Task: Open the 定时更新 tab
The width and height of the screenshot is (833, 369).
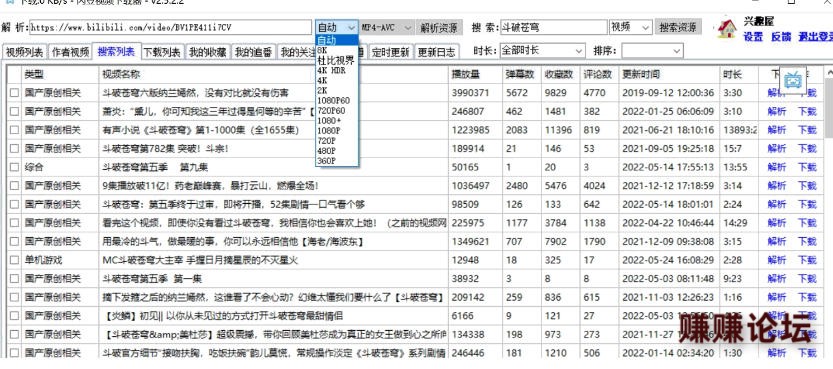Action: point(390,52)
